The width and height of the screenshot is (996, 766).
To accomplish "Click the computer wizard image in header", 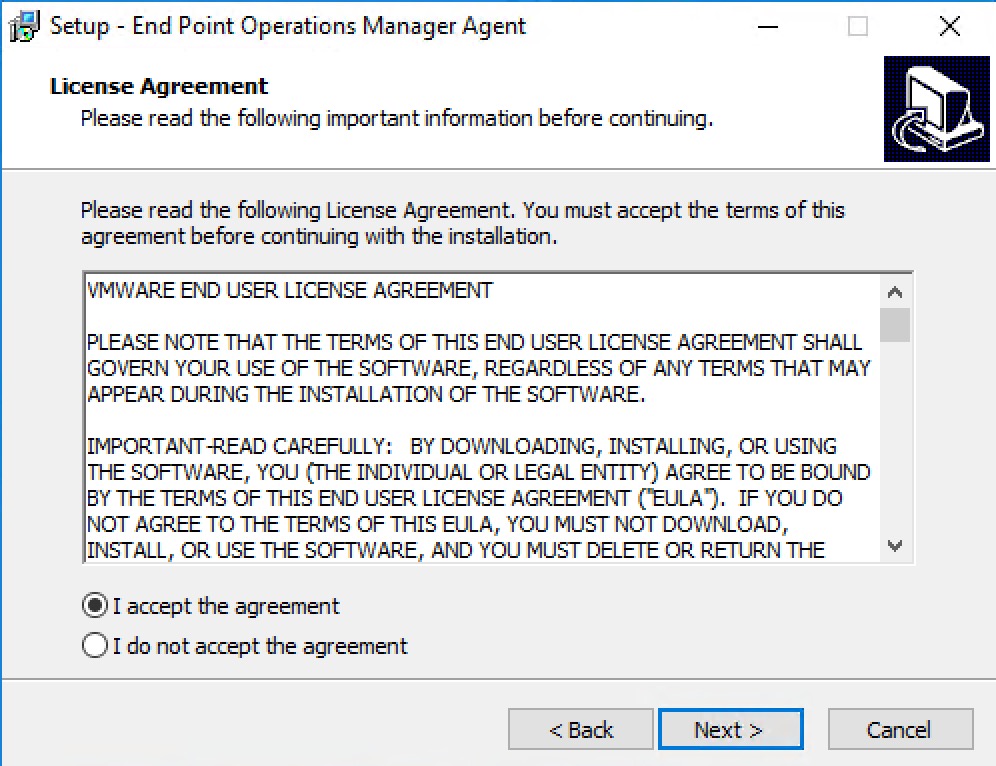I will (x=936, y=109).
